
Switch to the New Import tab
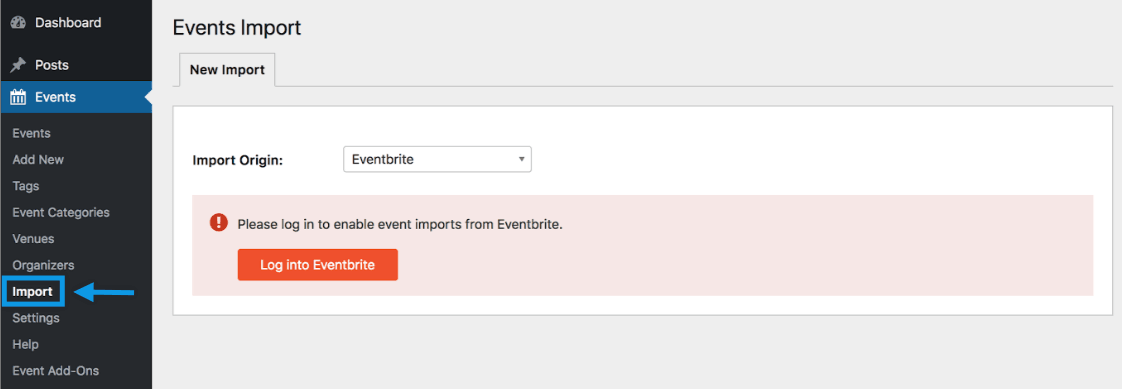point(227,70)
